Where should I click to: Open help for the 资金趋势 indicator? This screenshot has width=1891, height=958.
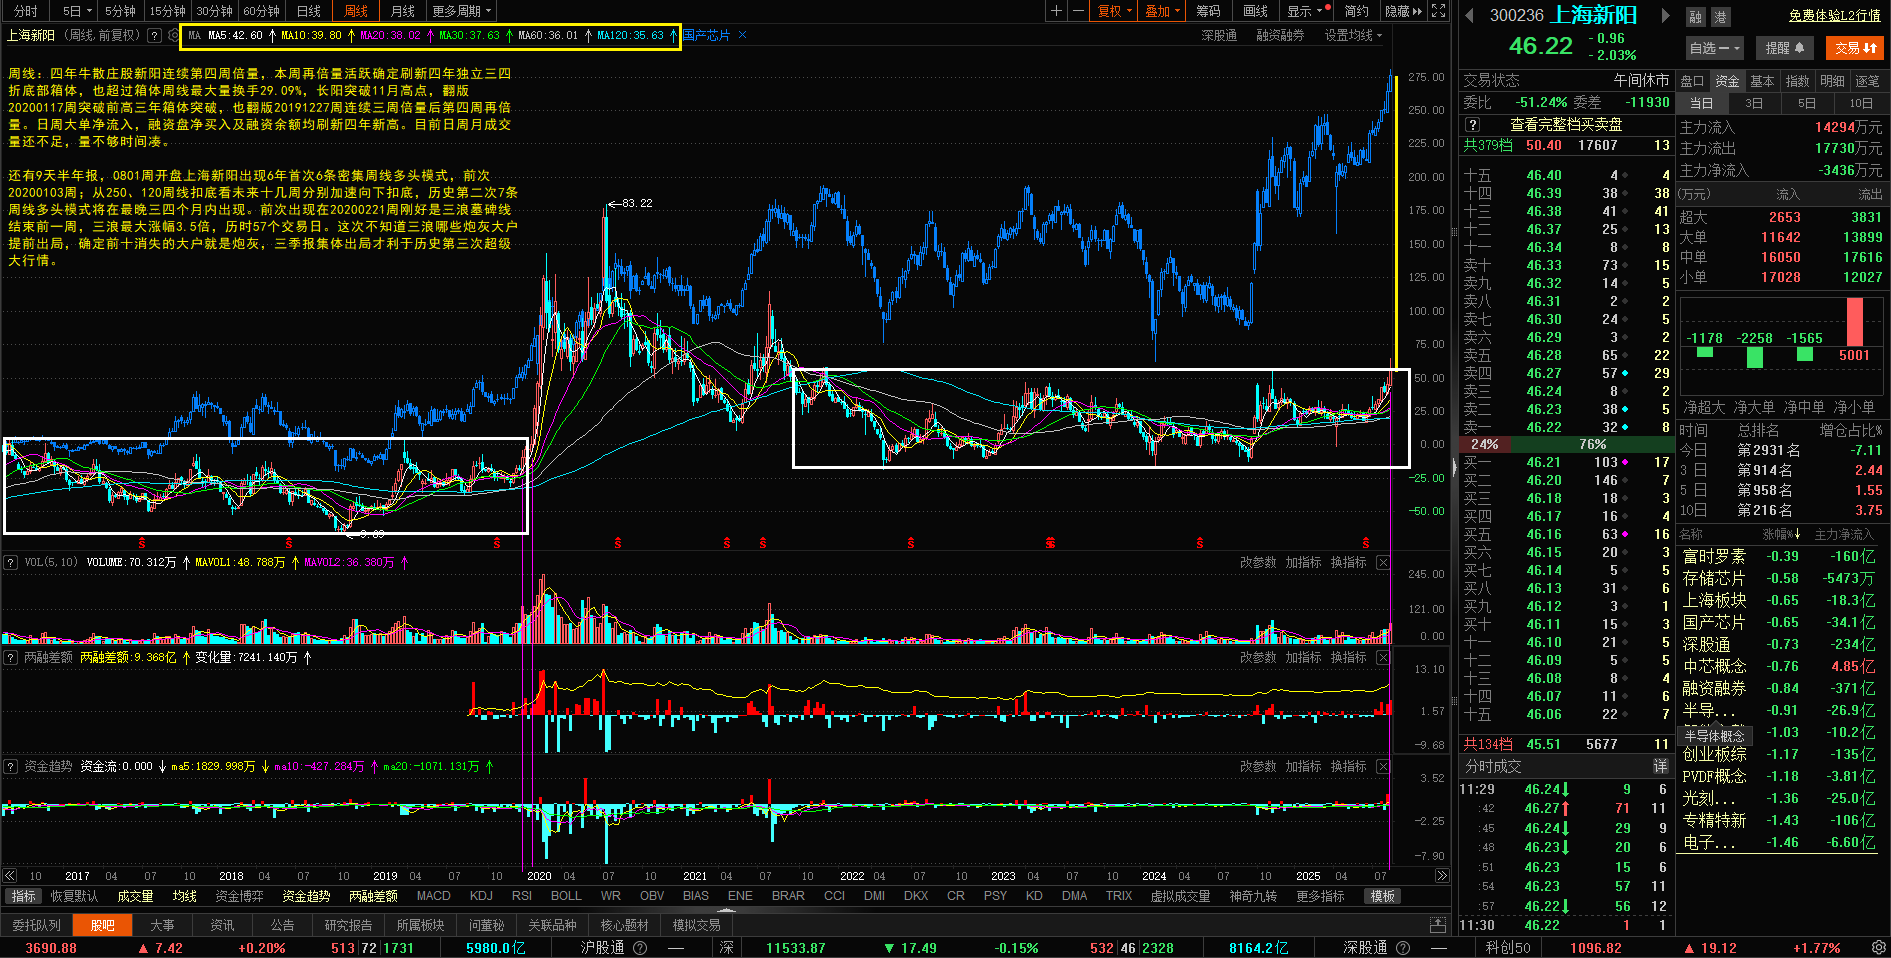coord(11,766)
